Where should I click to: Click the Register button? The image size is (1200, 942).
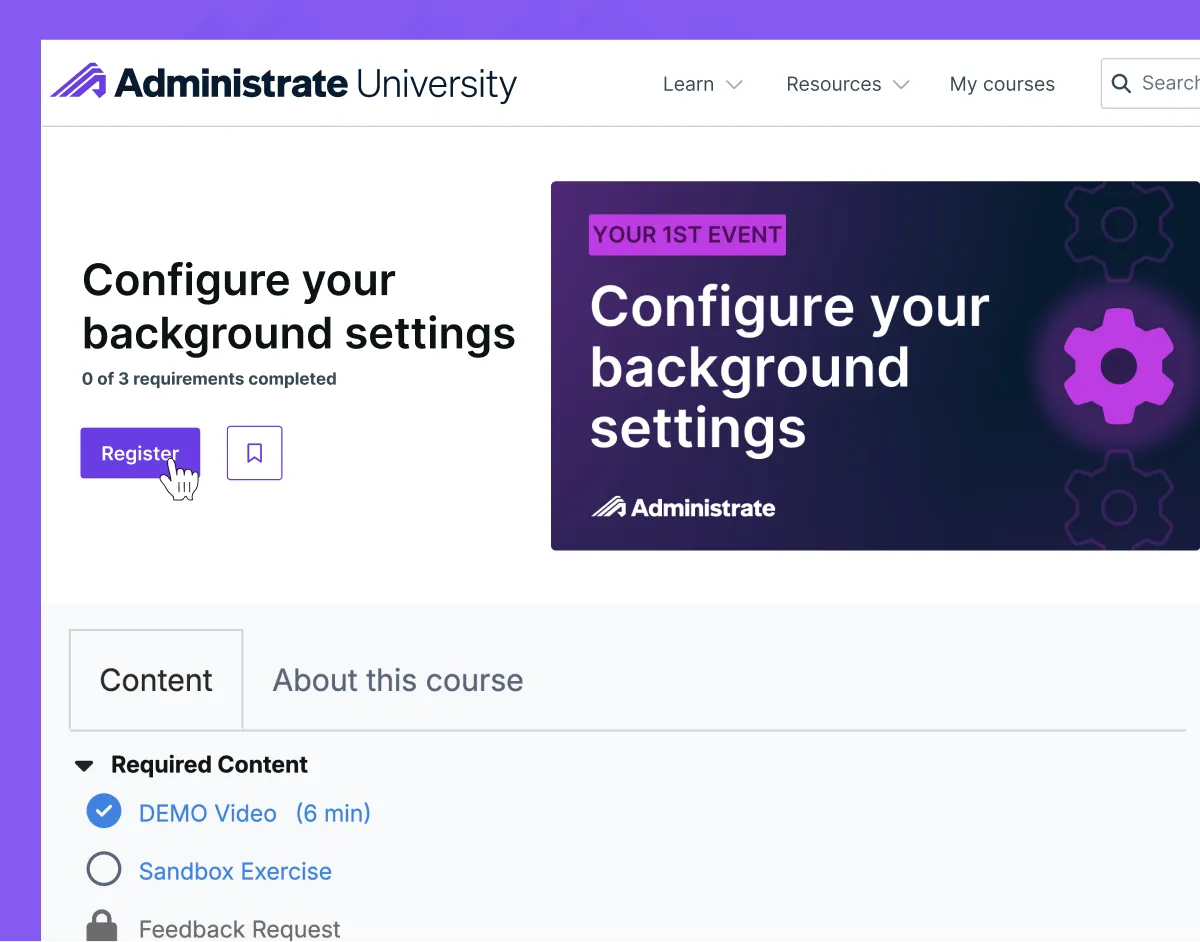pos(140,453)
